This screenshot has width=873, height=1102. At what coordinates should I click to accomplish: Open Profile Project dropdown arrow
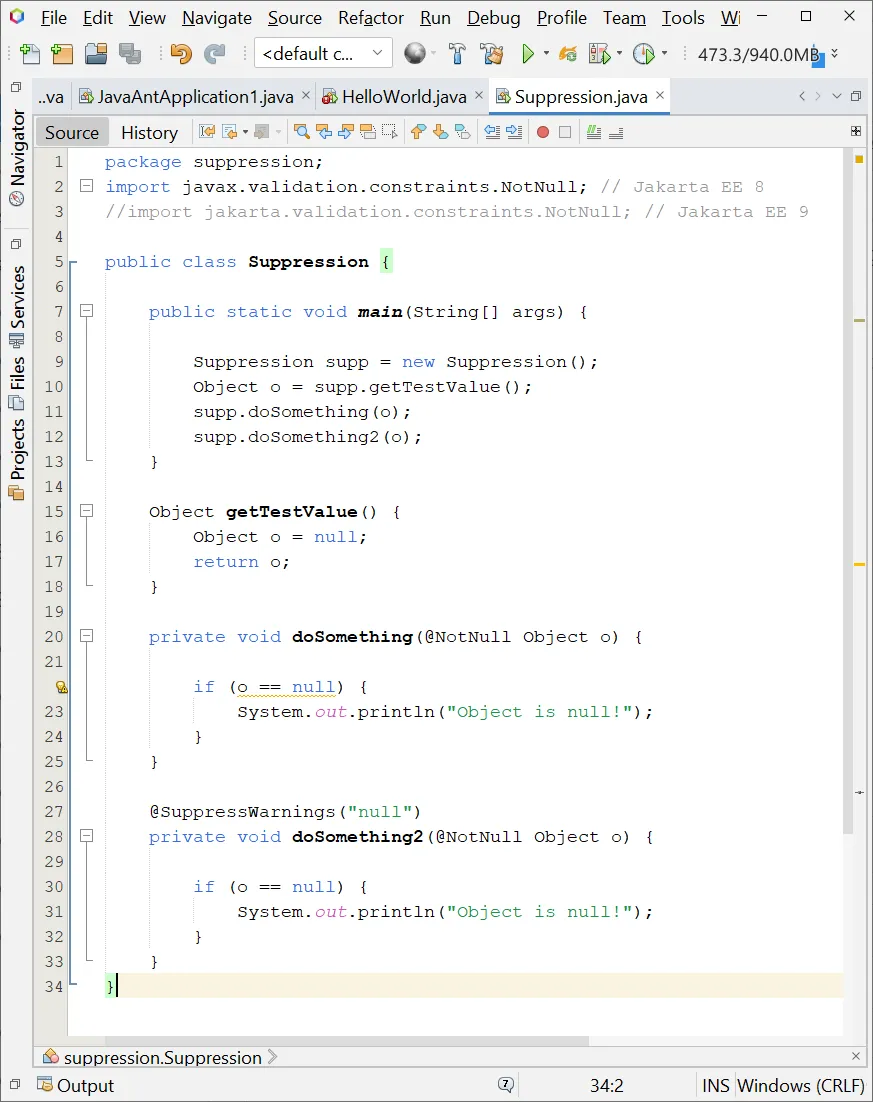619,53
